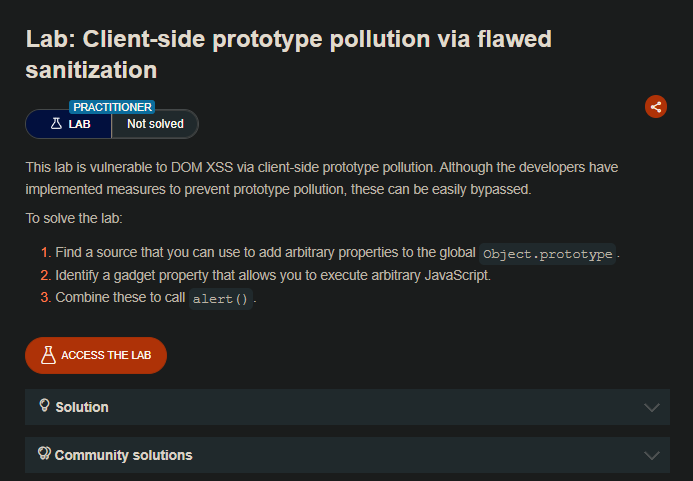Open the Community solutions accordion label

(x=123, y=455)
